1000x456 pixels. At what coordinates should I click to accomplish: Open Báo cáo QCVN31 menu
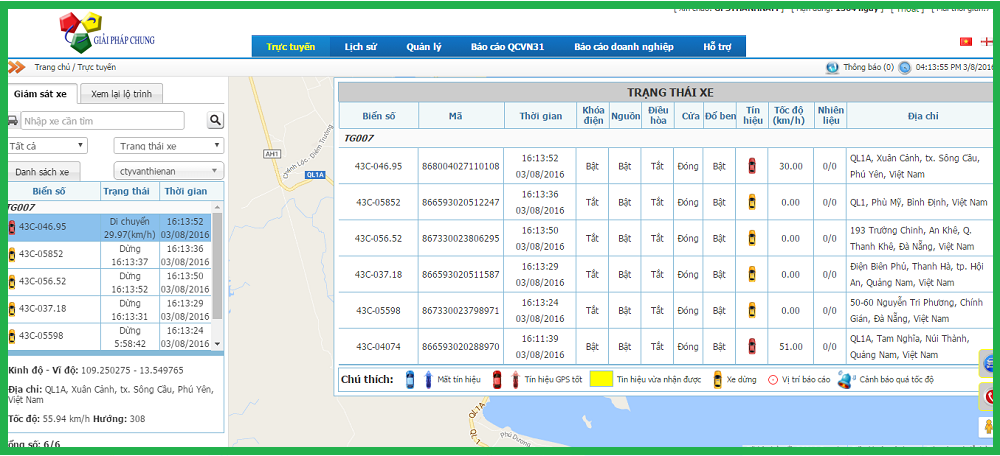[508, 47]
